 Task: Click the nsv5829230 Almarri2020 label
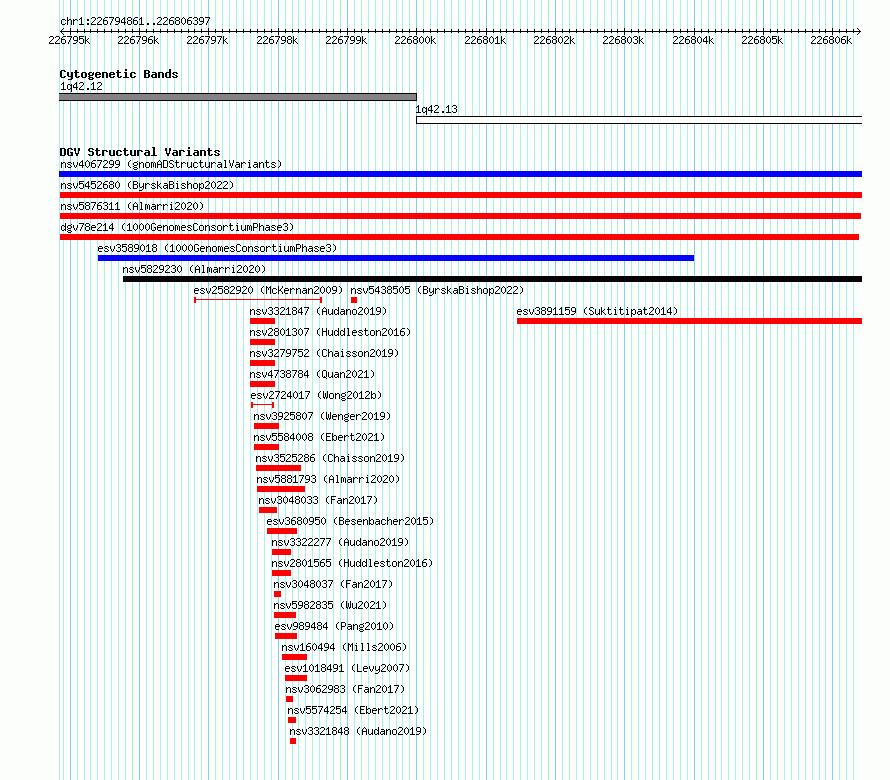[194, 269]
